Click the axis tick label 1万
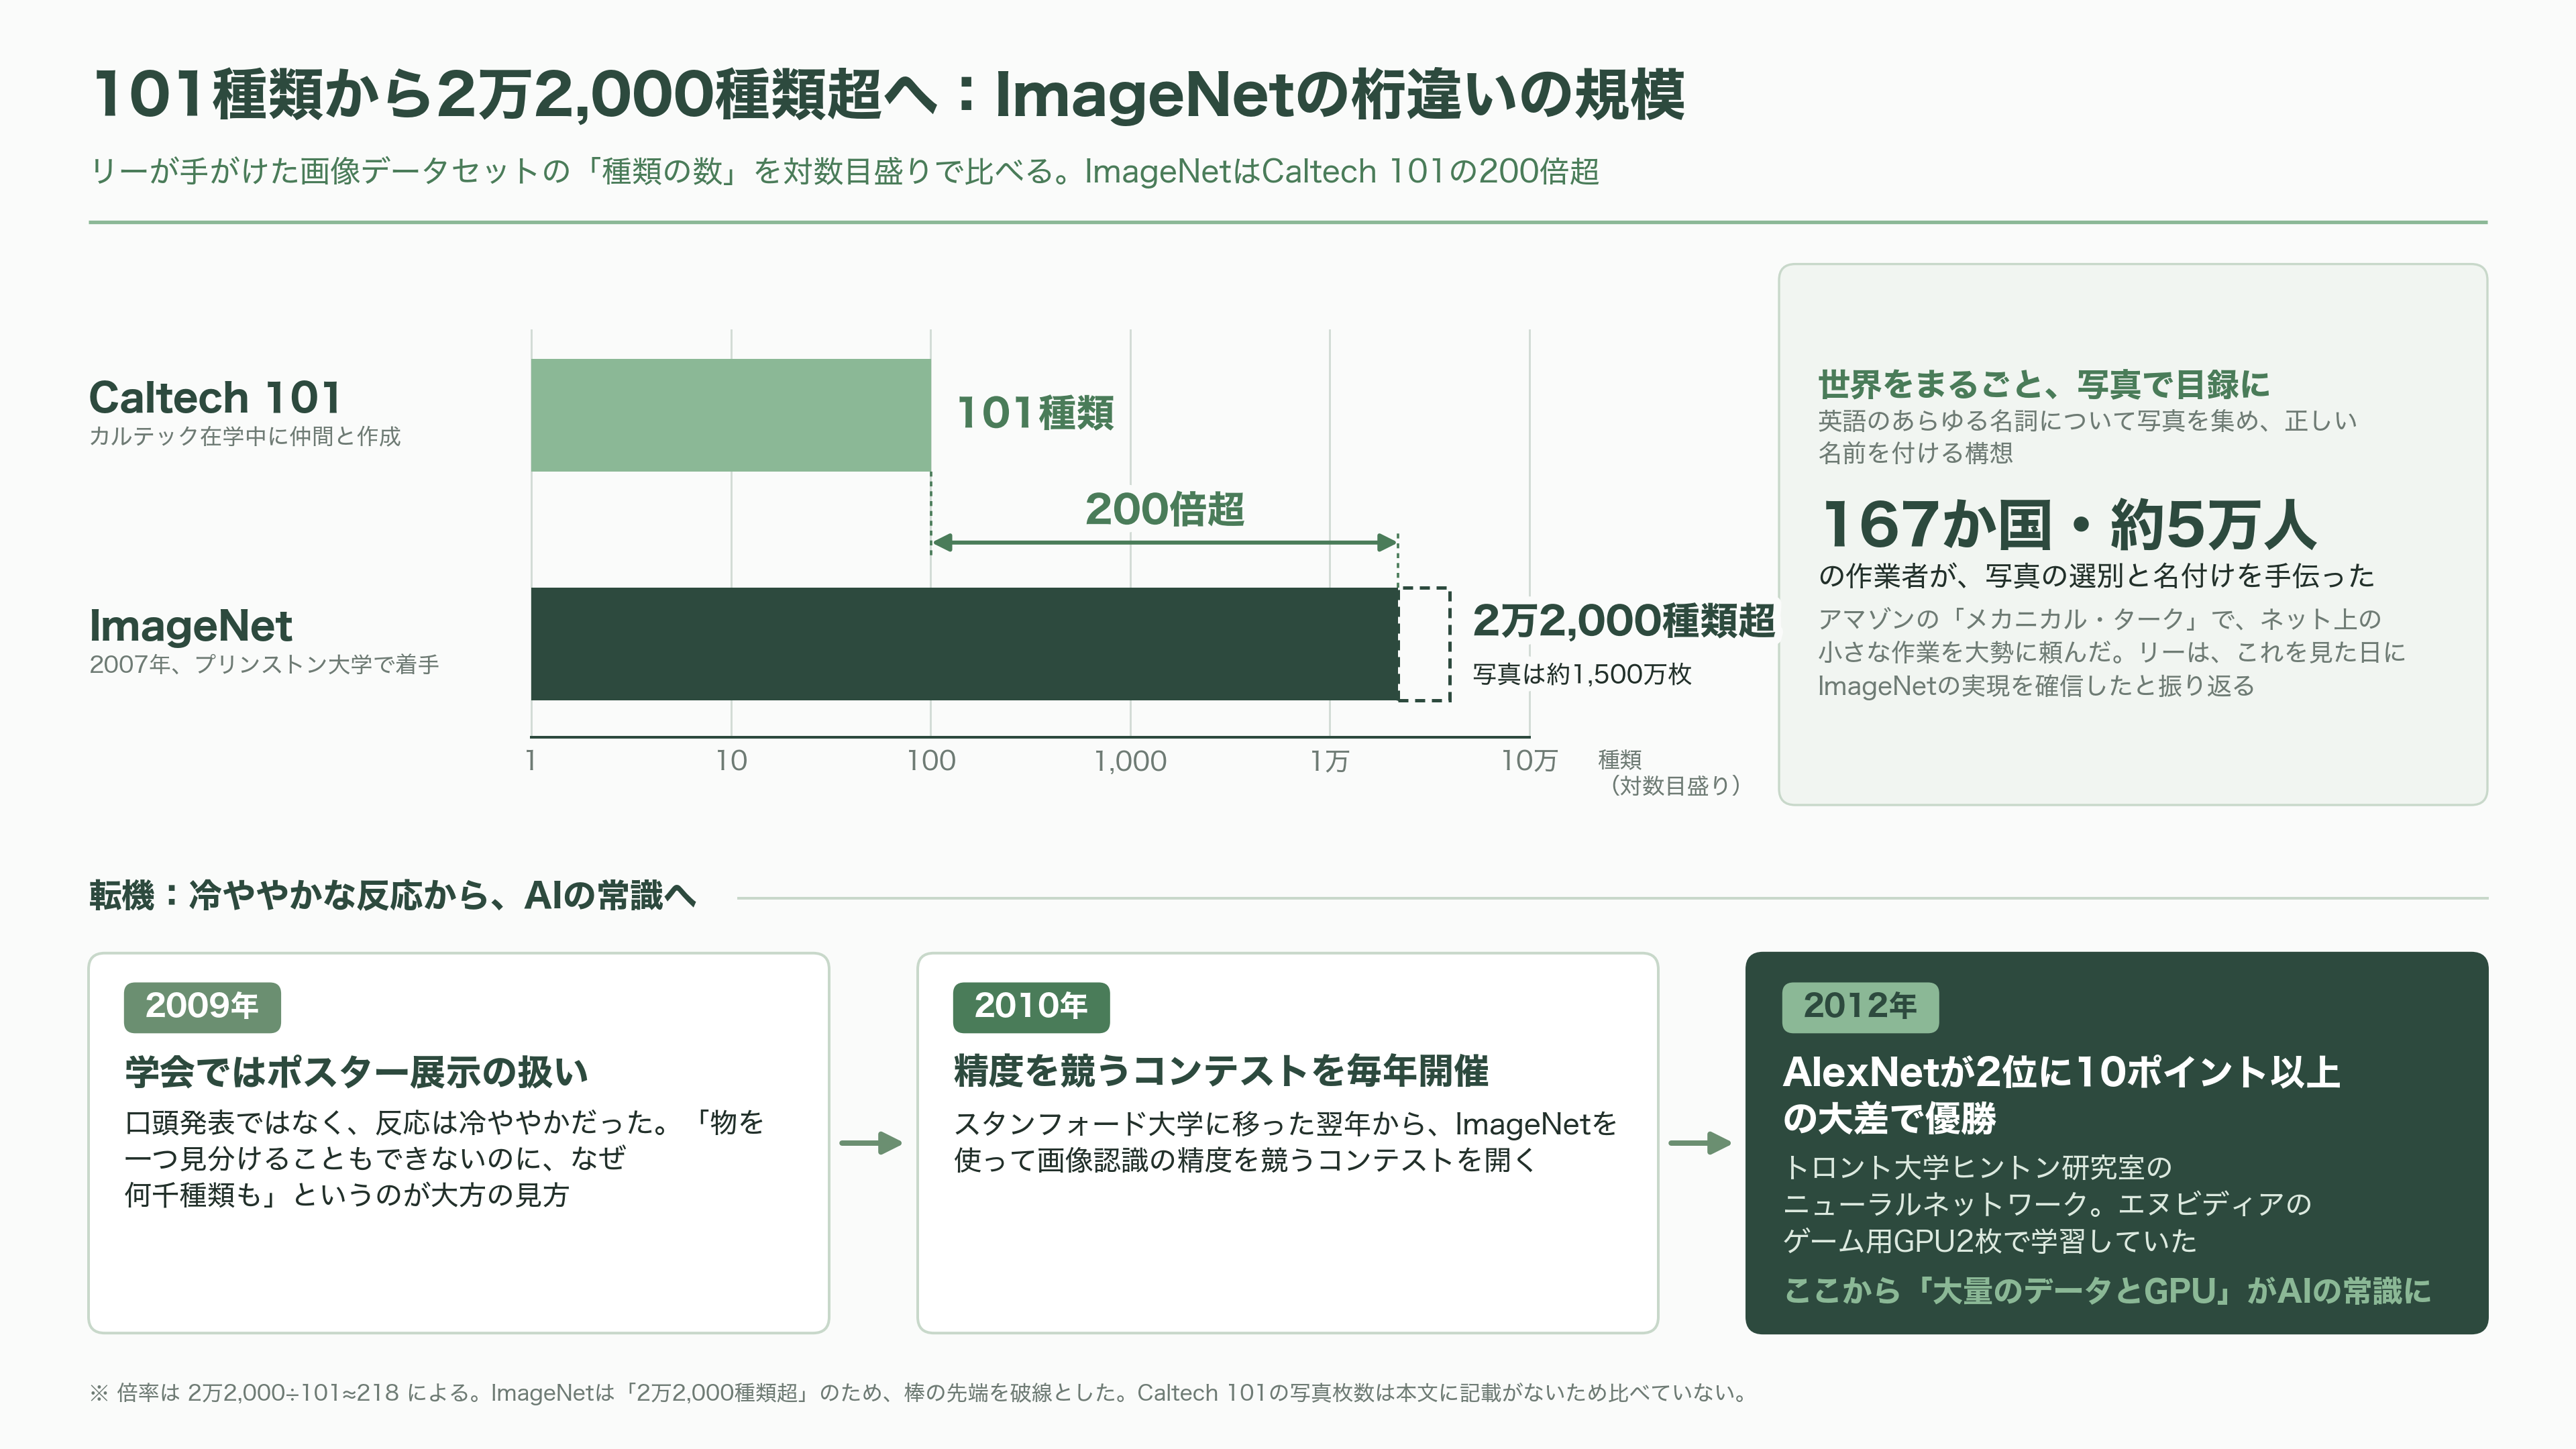 tap(1330, 761)
